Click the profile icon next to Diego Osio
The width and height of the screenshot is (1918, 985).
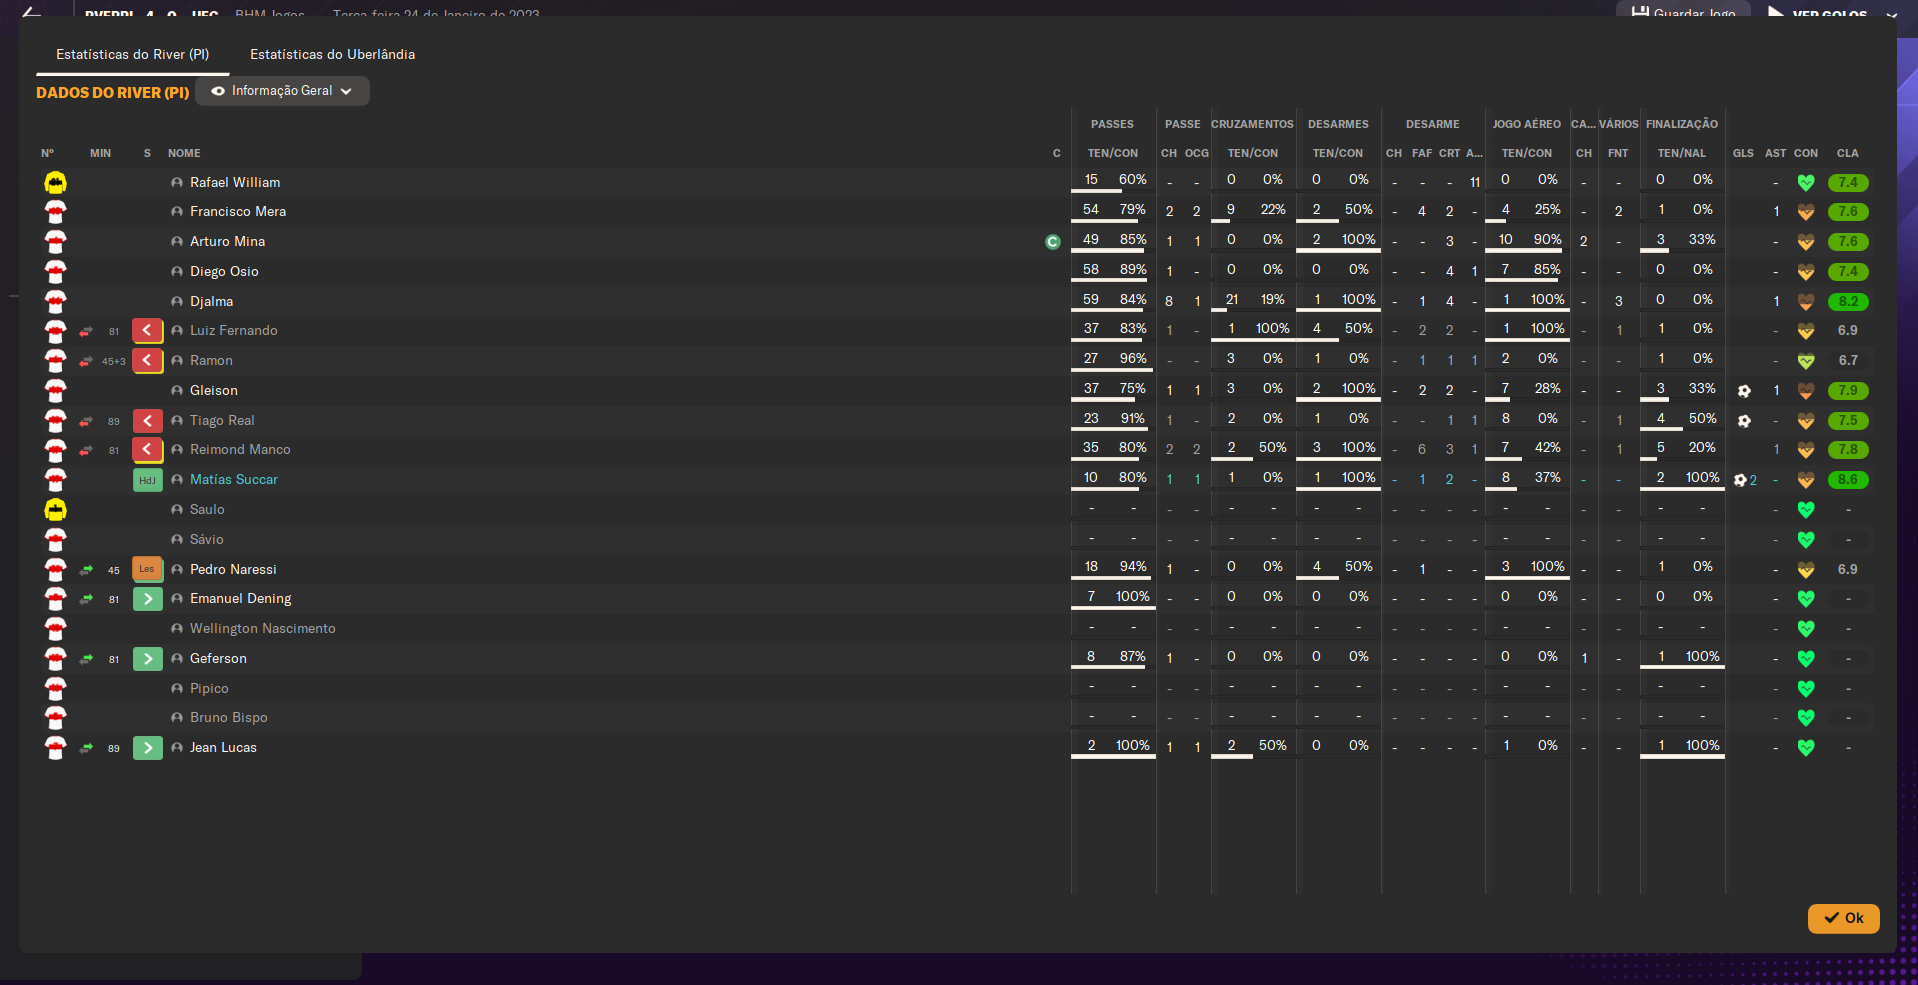point(177,271)
